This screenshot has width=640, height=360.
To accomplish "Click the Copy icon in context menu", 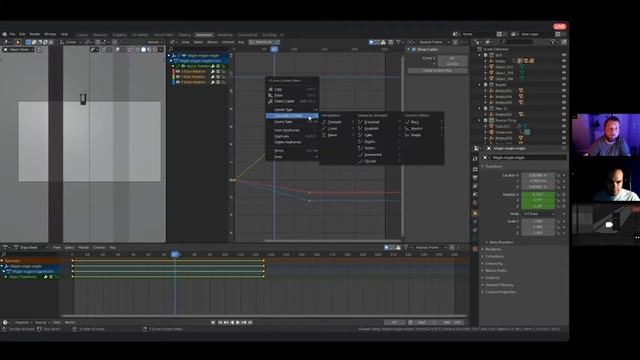I will pyautogui.click(x=270, y=89).
